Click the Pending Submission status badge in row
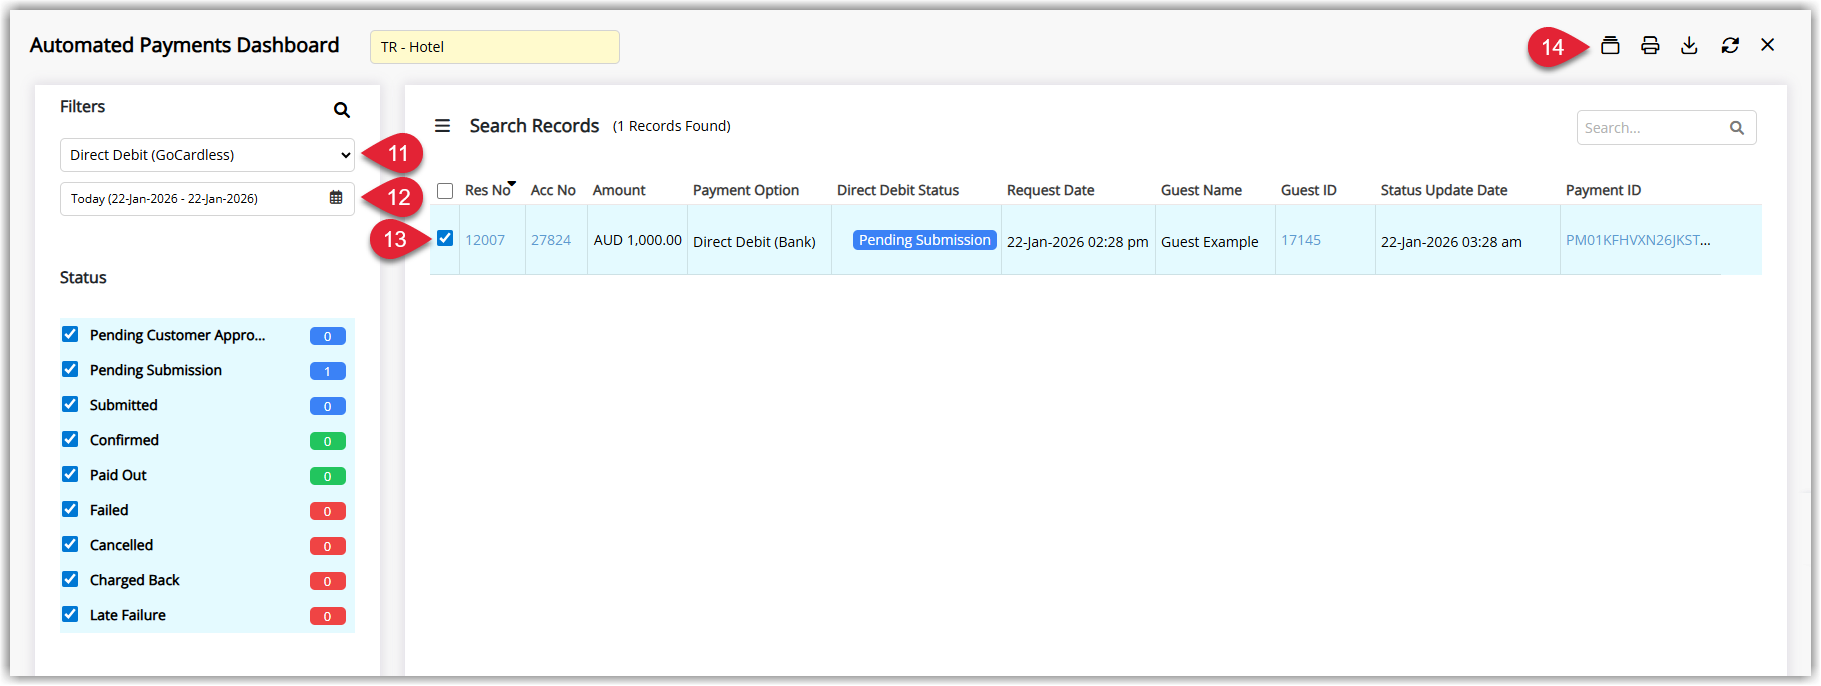Image resolution: width=1821 pixels, height=686 pixels. click(925, 240)
